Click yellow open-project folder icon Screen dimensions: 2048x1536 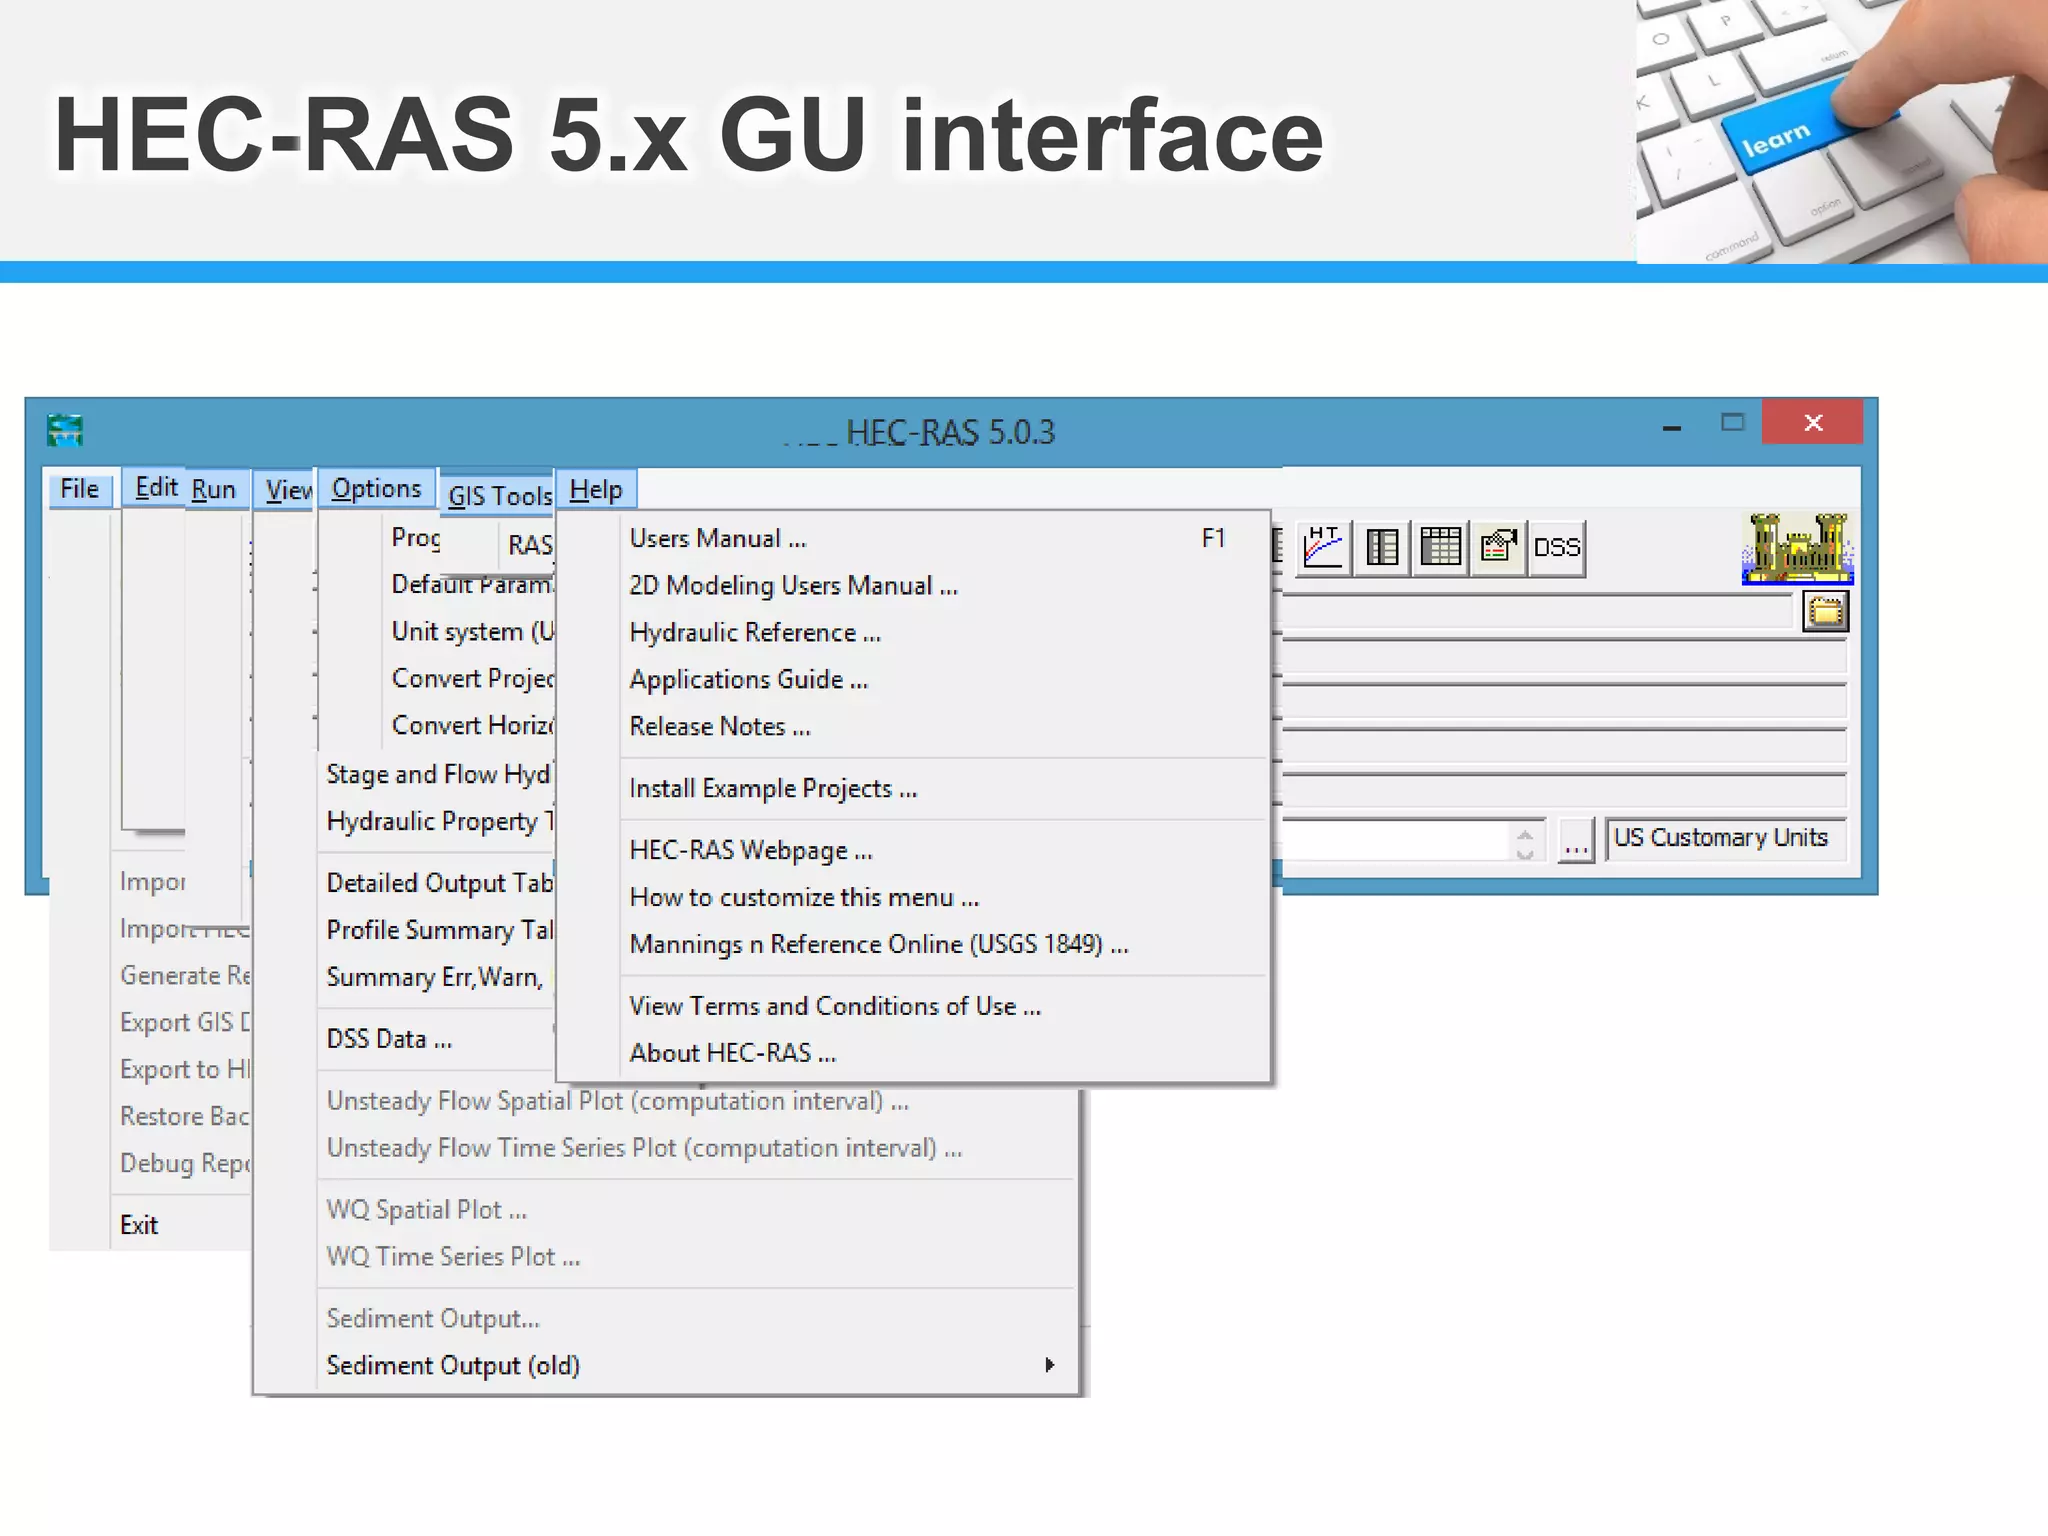click(1825, 611)
